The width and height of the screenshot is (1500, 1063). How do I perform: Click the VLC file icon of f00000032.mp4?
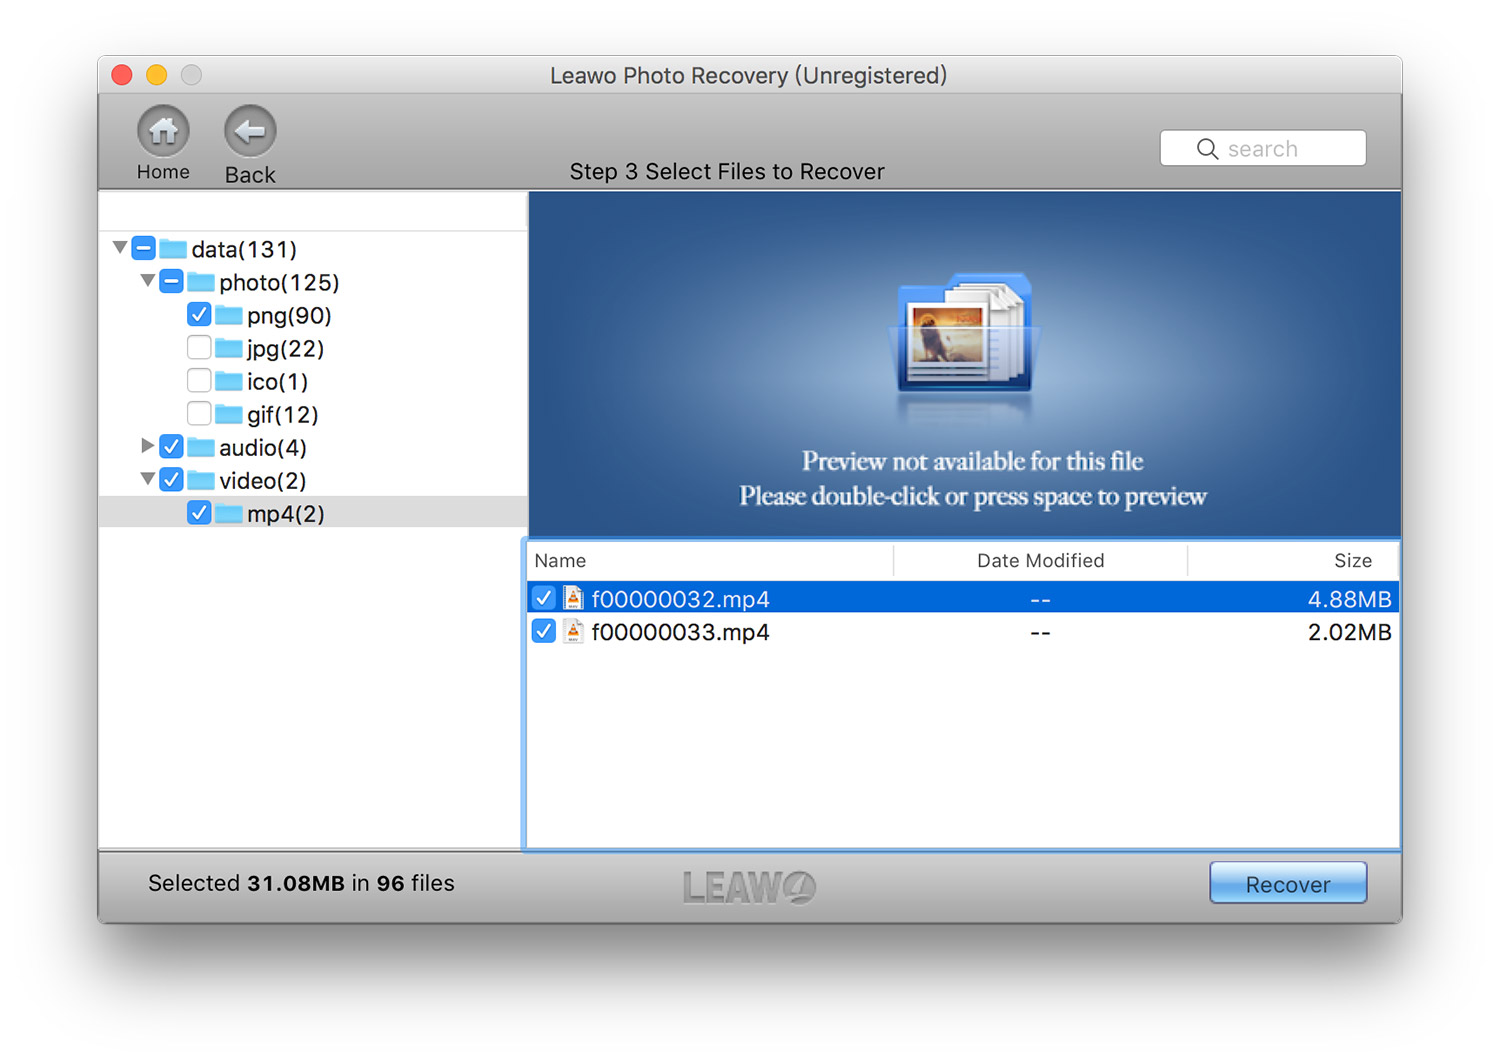(x=573, y=598)
